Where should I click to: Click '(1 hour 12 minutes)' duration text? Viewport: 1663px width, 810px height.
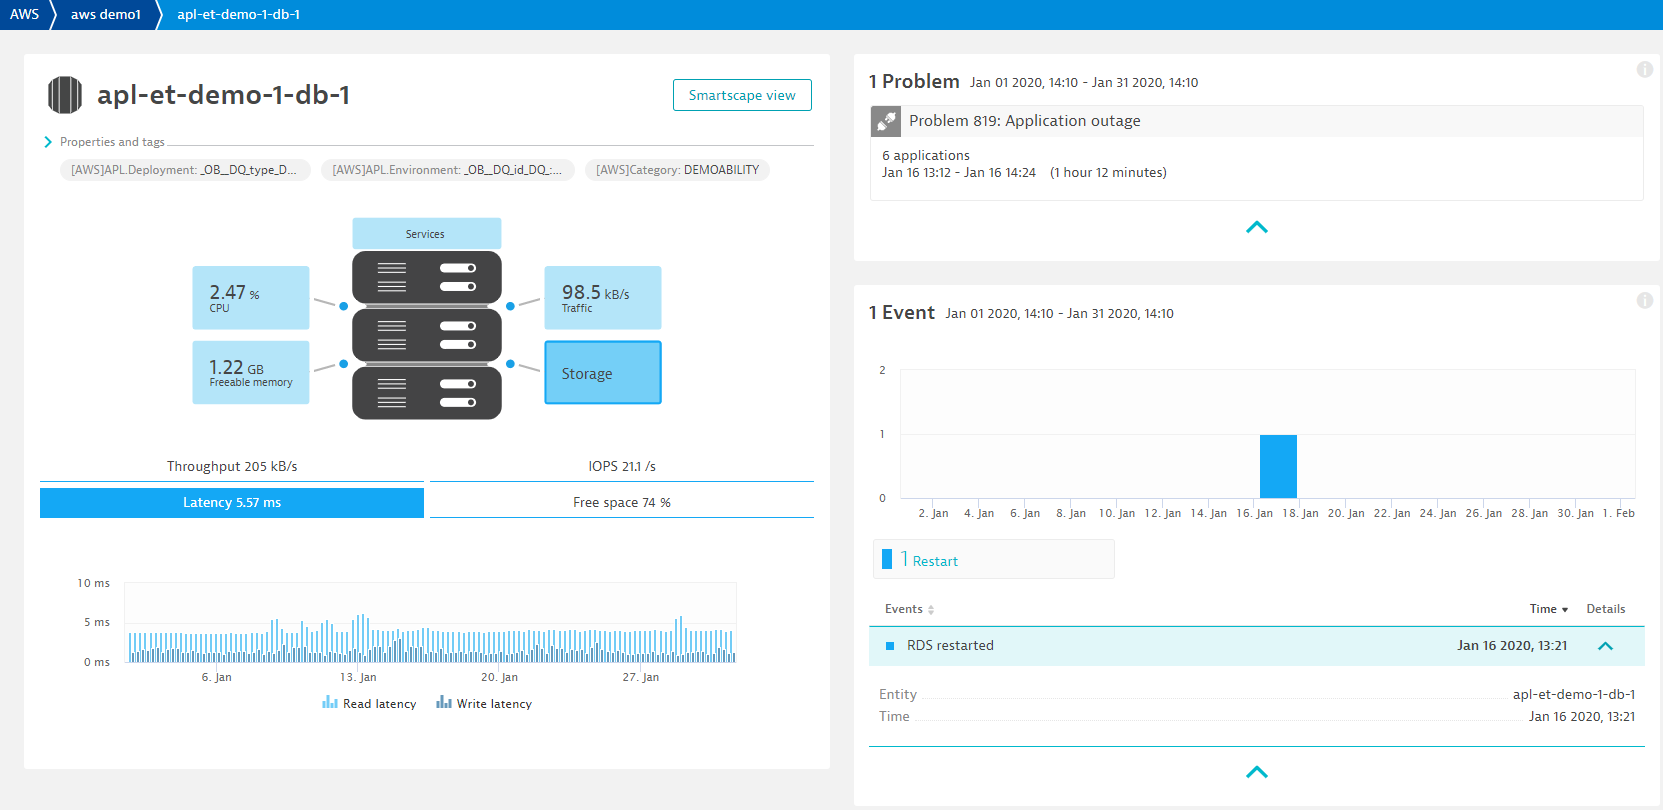pos(1108,172)
